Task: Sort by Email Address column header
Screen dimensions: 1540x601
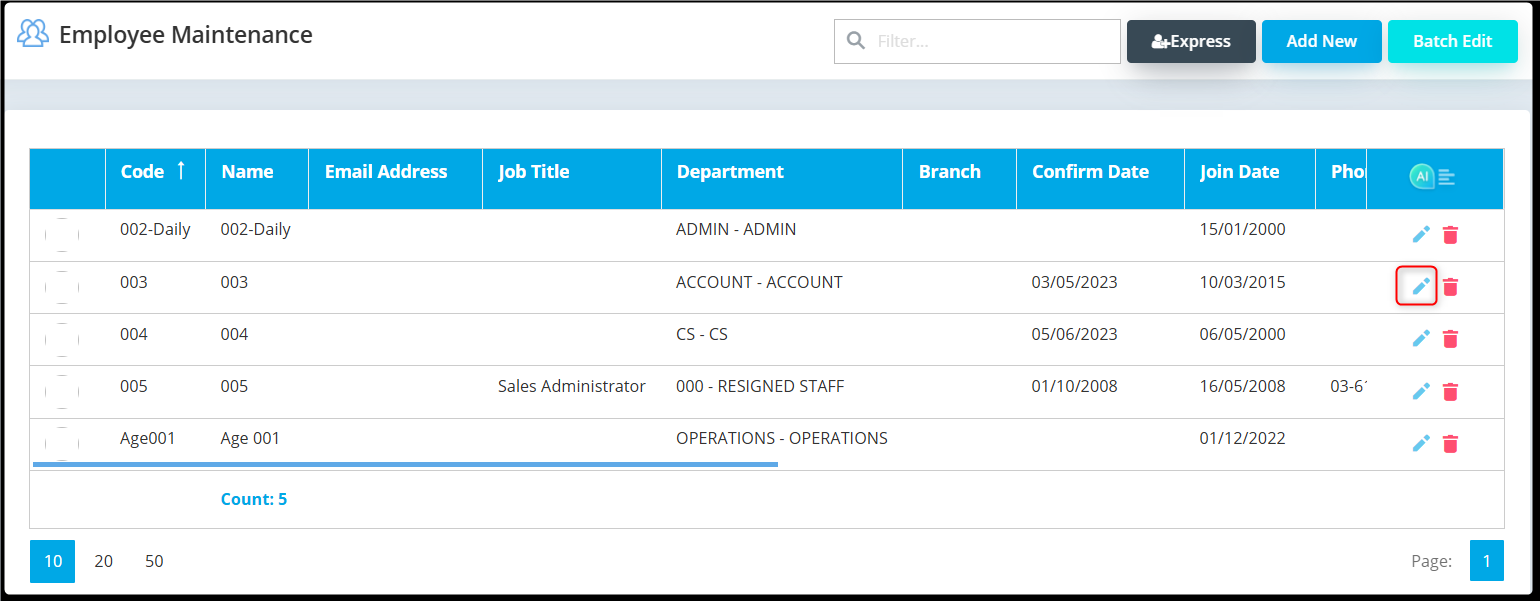Action: pos(395,178)
